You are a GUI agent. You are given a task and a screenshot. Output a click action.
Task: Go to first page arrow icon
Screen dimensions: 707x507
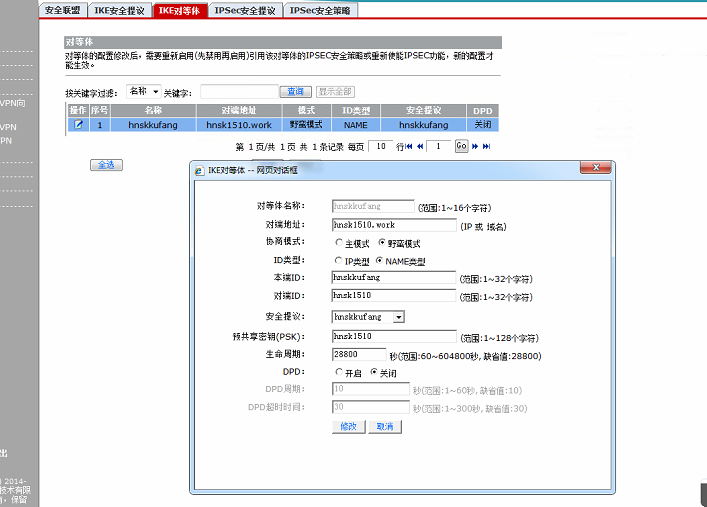(409, 146)
